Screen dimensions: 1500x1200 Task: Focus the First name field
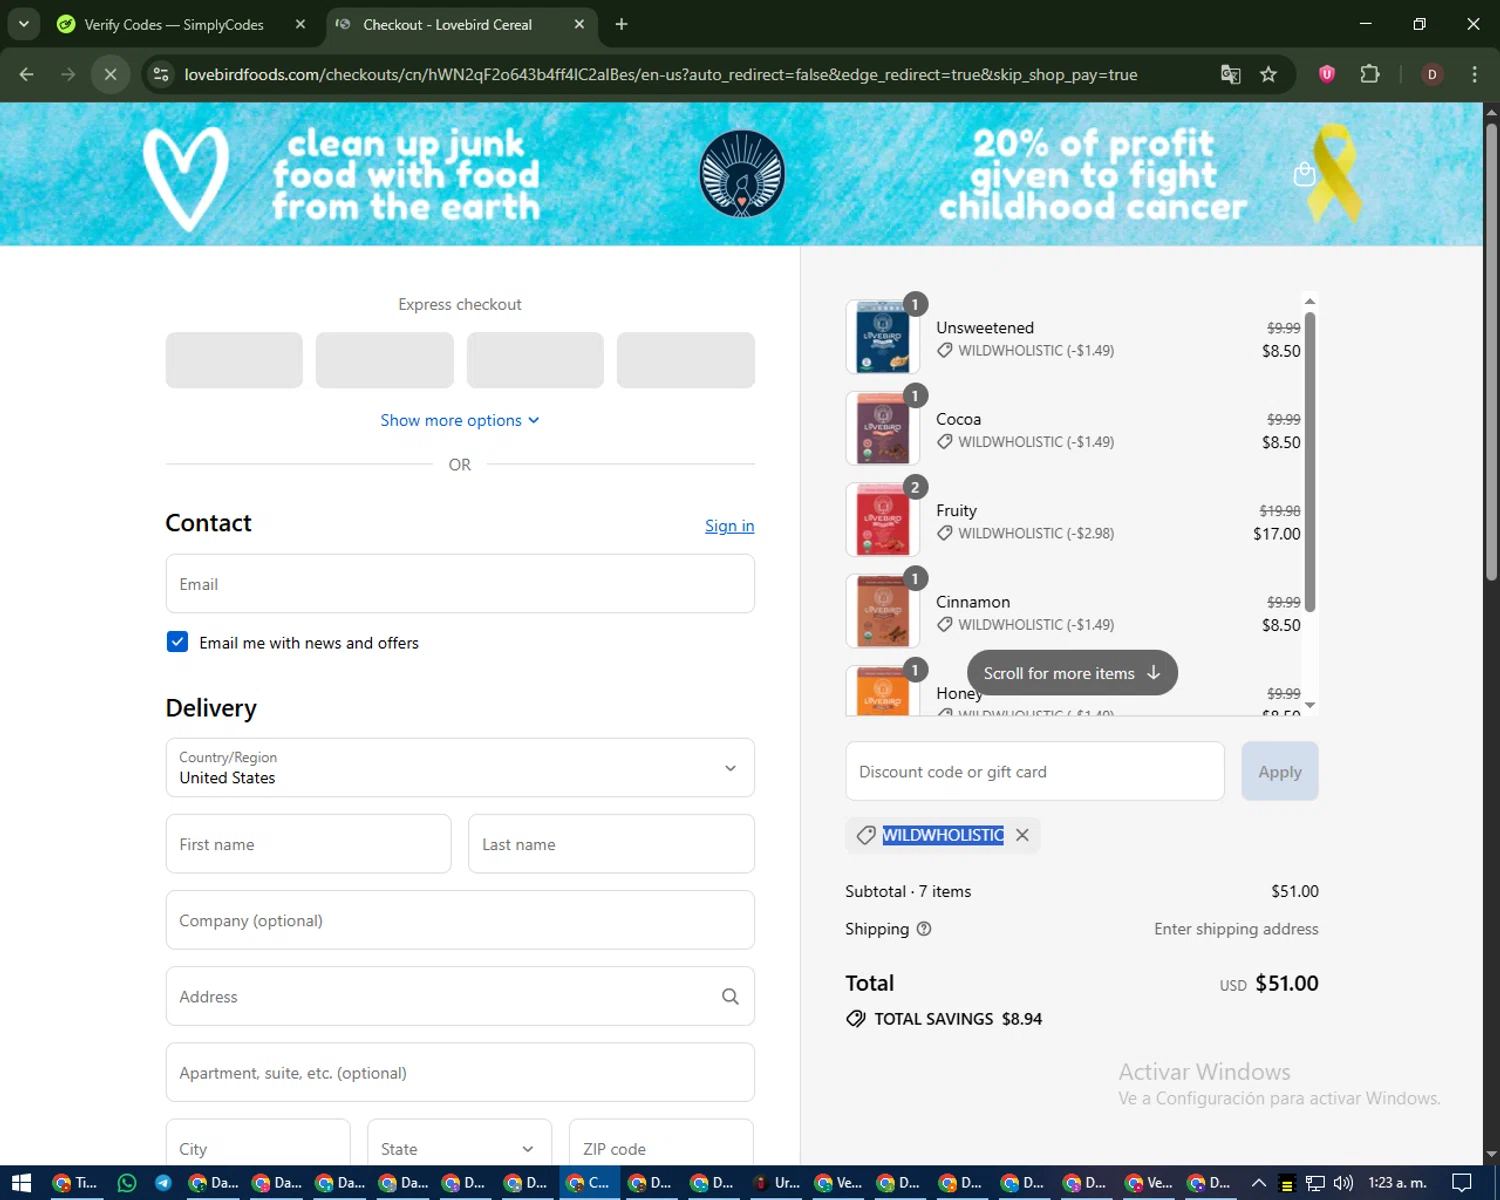click(308, 844)
